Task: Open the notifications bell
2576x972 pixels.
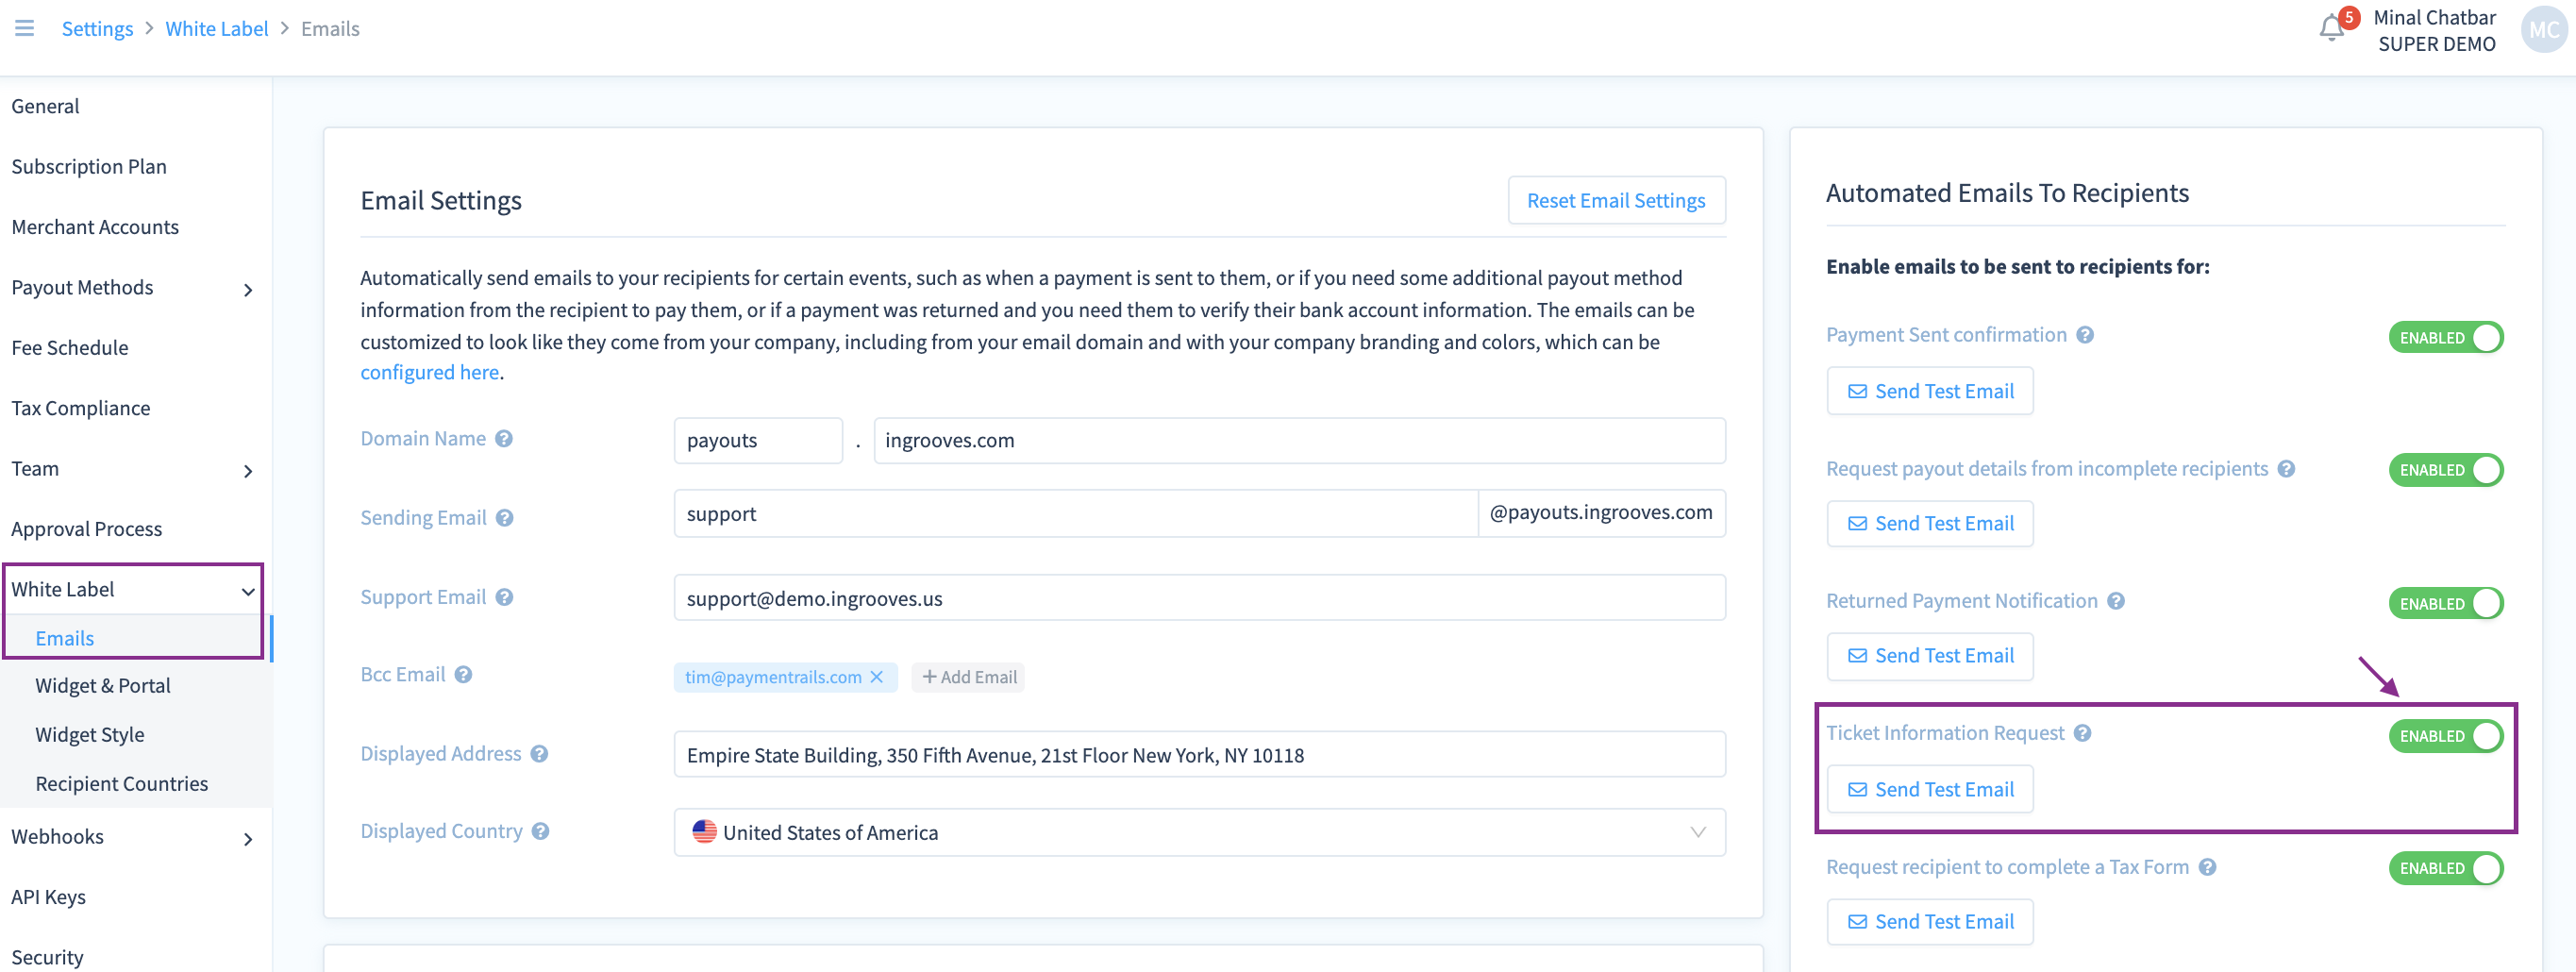Action: (x=2331, y=28)
